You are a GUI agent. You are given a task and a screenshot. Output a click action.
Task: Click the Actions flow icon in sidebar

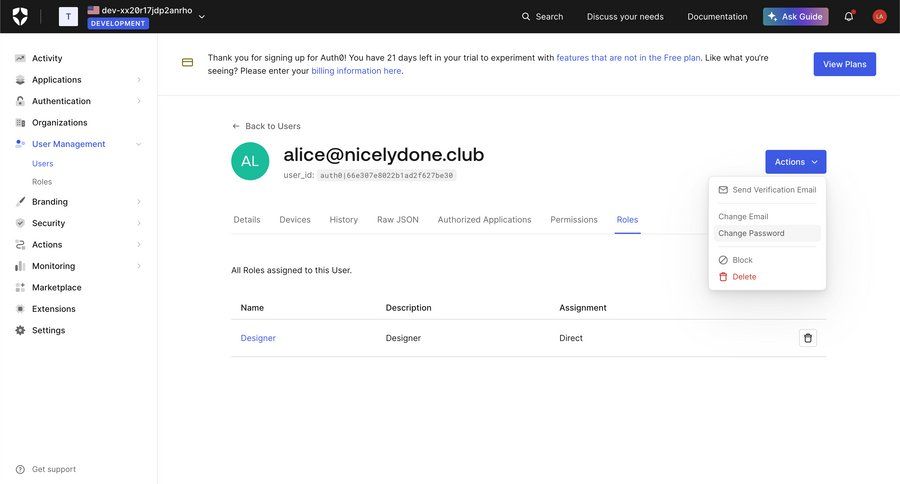click(x=20, y=245)
